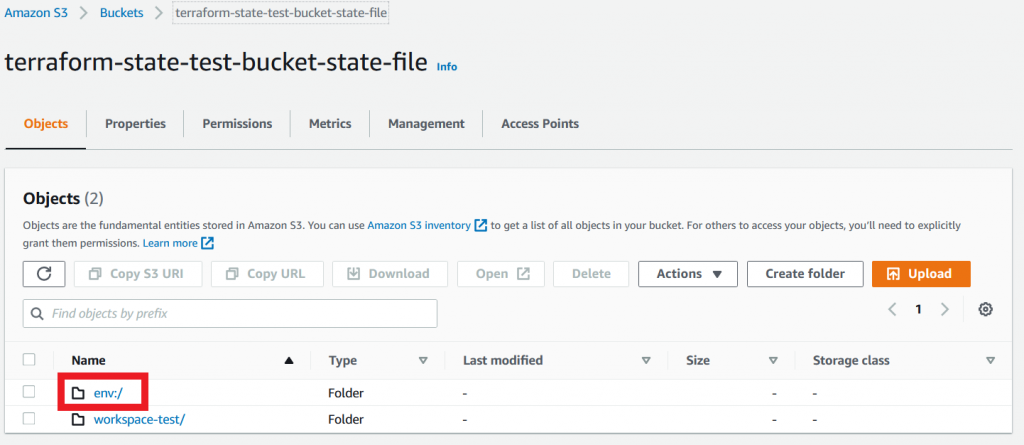This screenshot has width=1024, height=445.
Task: Toggle the select all objects checkbox
Action: (x=29, y=360)
